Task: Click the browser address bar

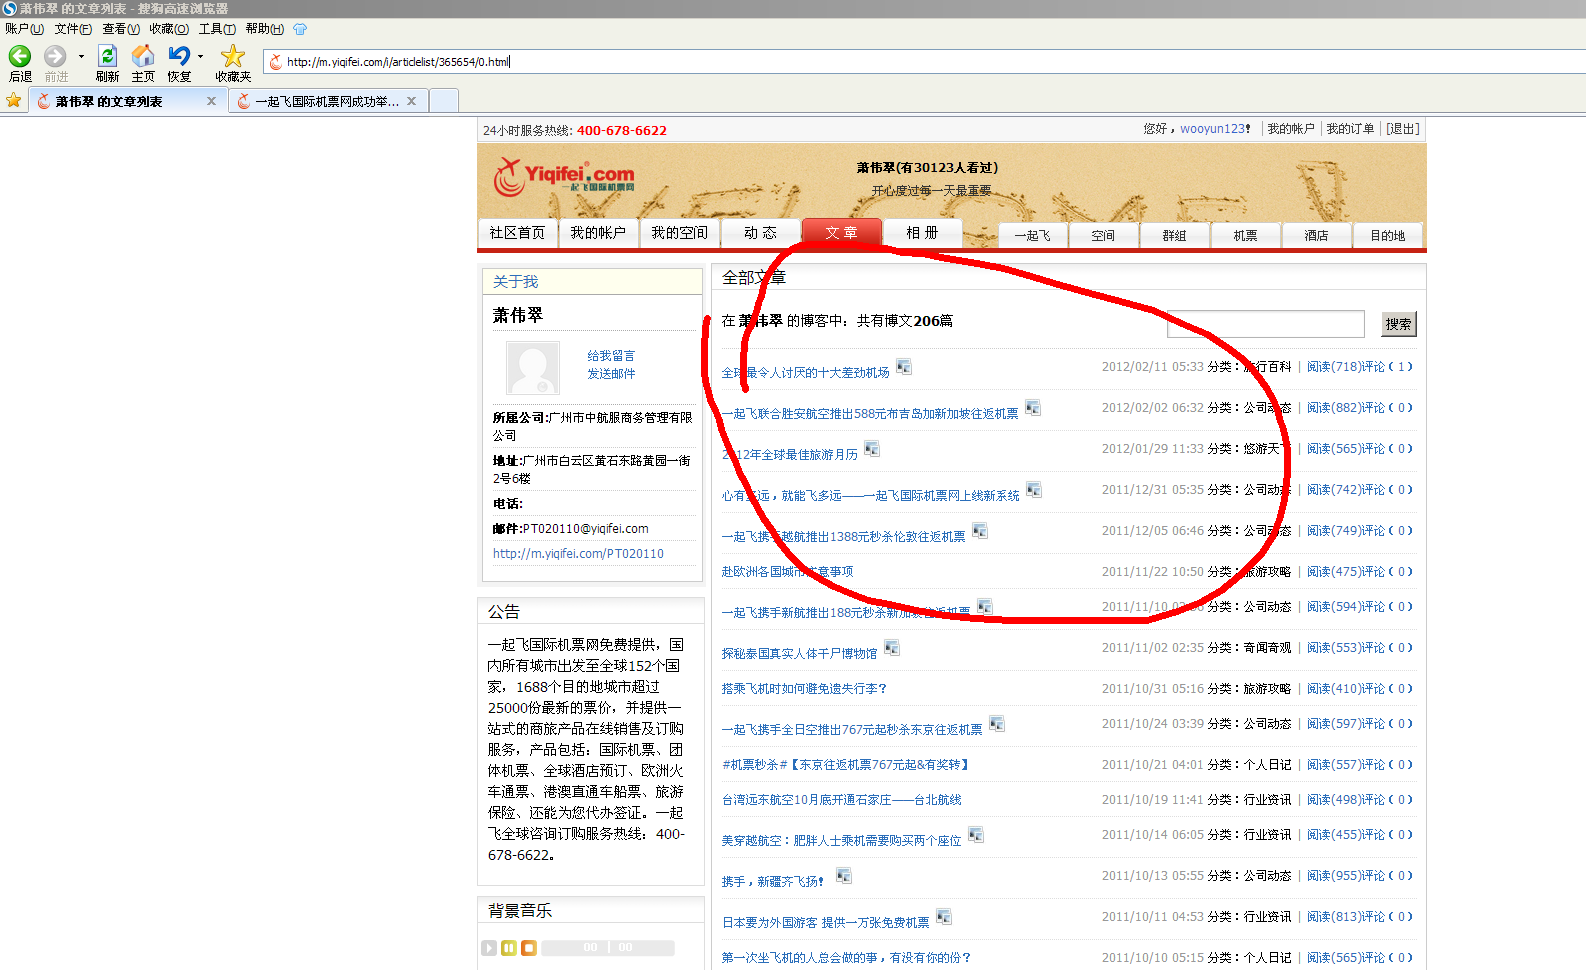Action: pyautogui.click(x=925, y=62)
